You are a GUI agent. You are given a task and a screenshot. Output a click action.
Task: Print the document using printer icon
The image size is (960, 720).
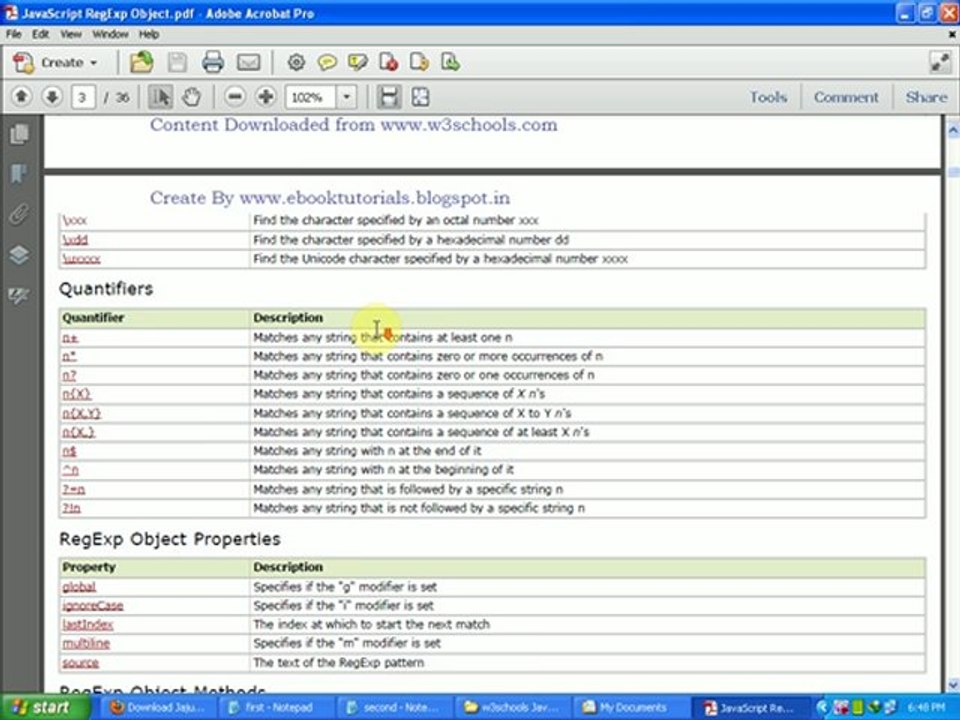[212, 62]
